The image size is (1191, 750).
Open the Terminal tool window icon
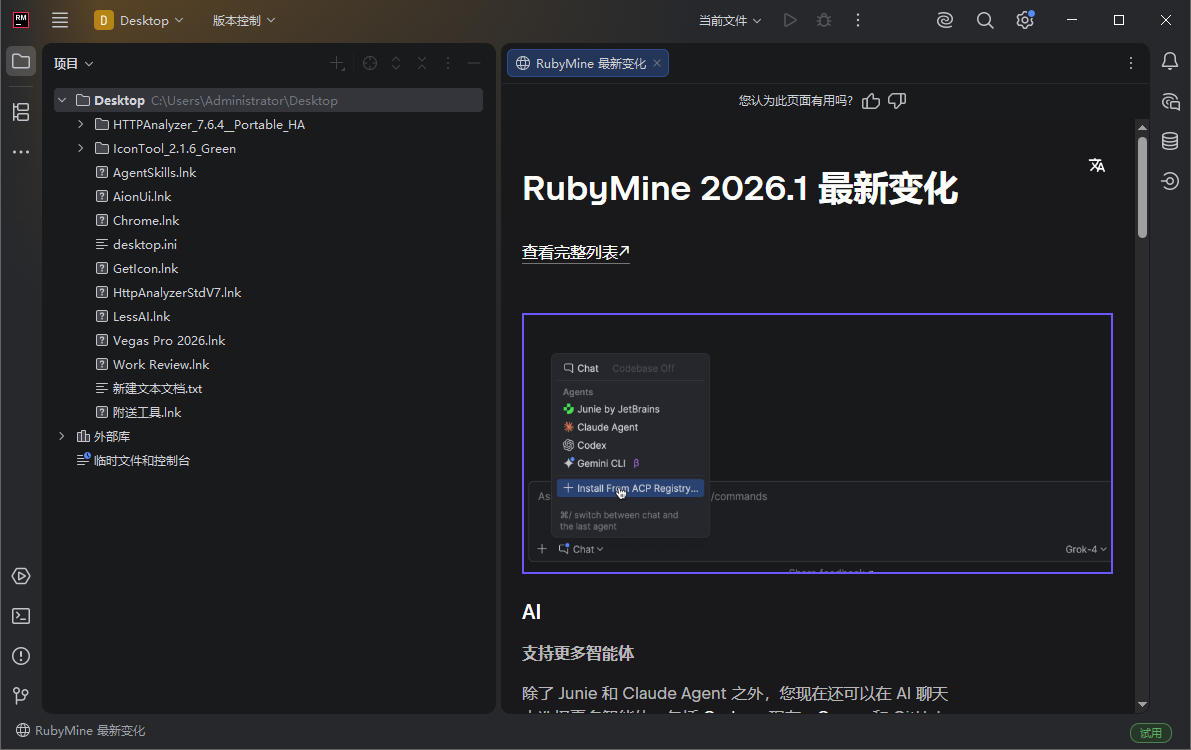click(x=20, y=616)
